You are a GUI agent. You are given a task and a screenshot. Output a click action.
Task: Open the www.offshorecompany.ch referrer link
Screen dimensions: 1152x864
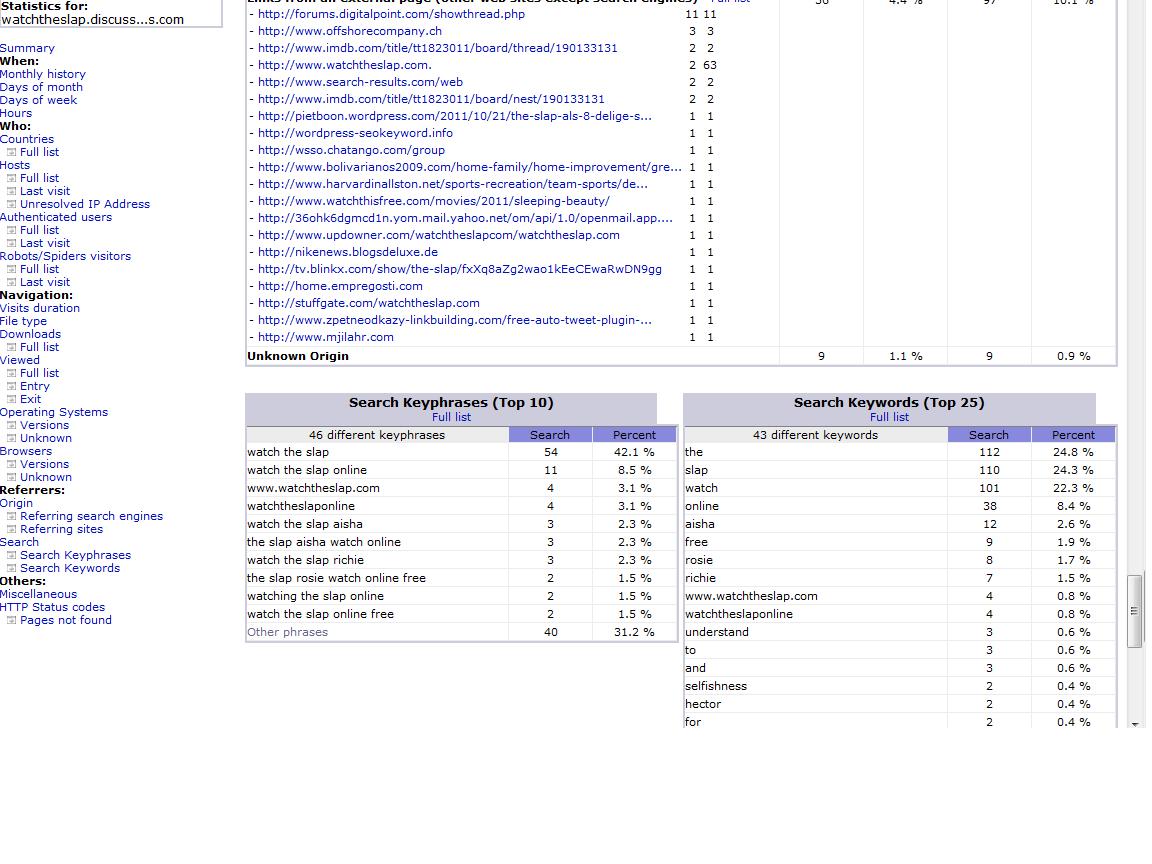[x=350, y=31]
